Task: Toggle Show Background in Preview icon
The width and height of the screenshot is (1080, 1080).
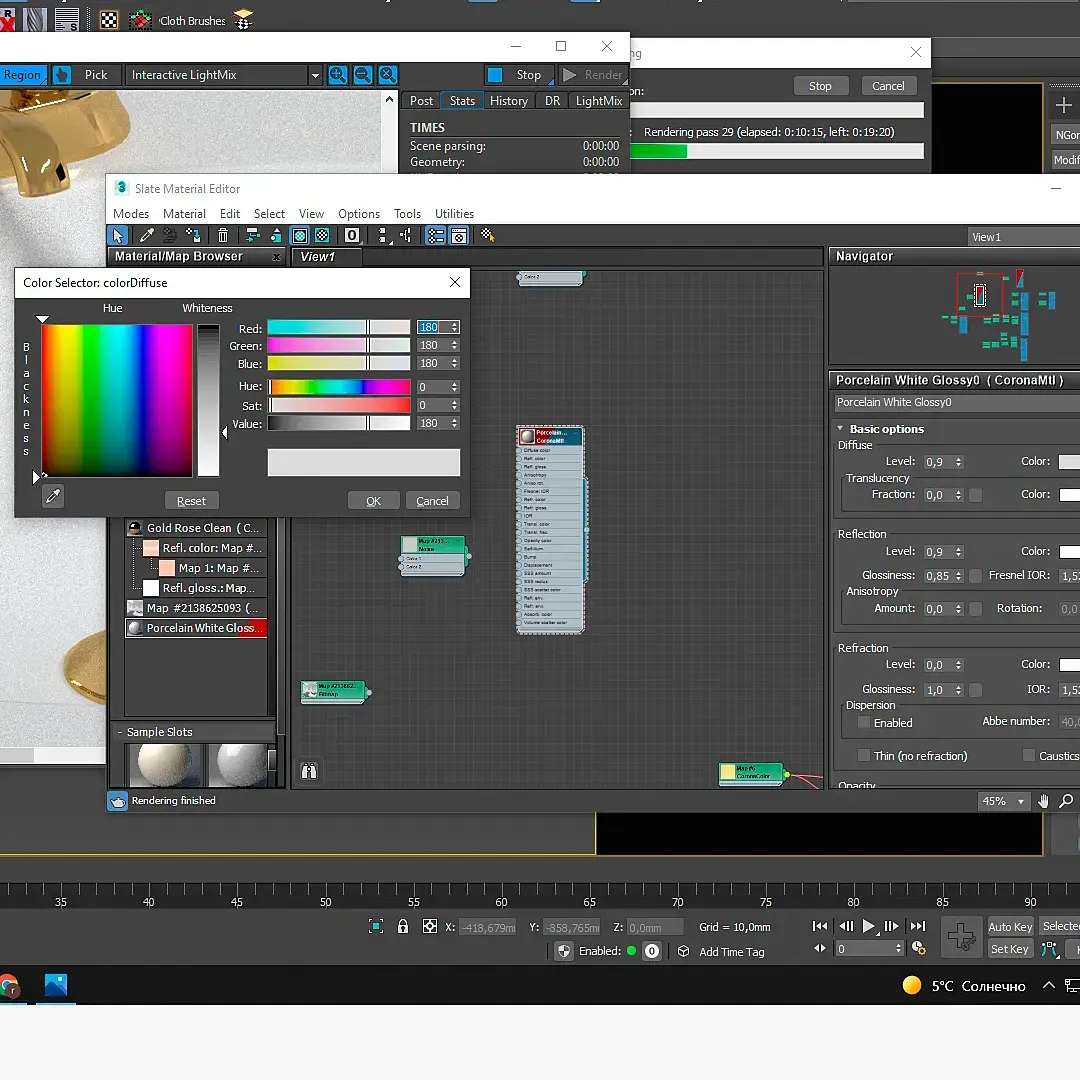Action: 322,236
